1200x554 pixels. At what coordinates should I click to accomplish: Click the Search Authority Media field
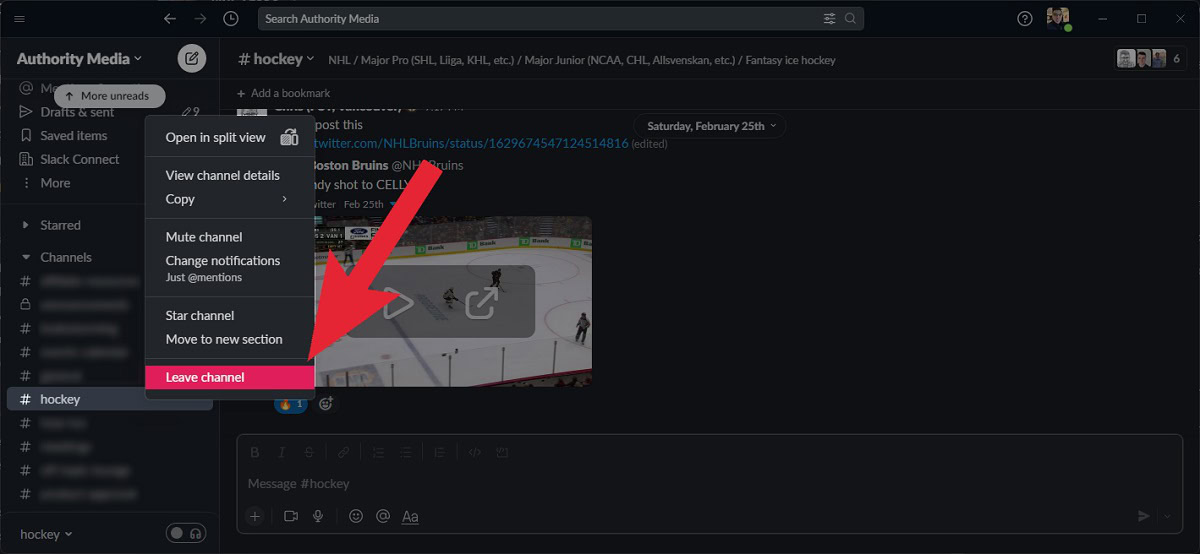[560, 19]
